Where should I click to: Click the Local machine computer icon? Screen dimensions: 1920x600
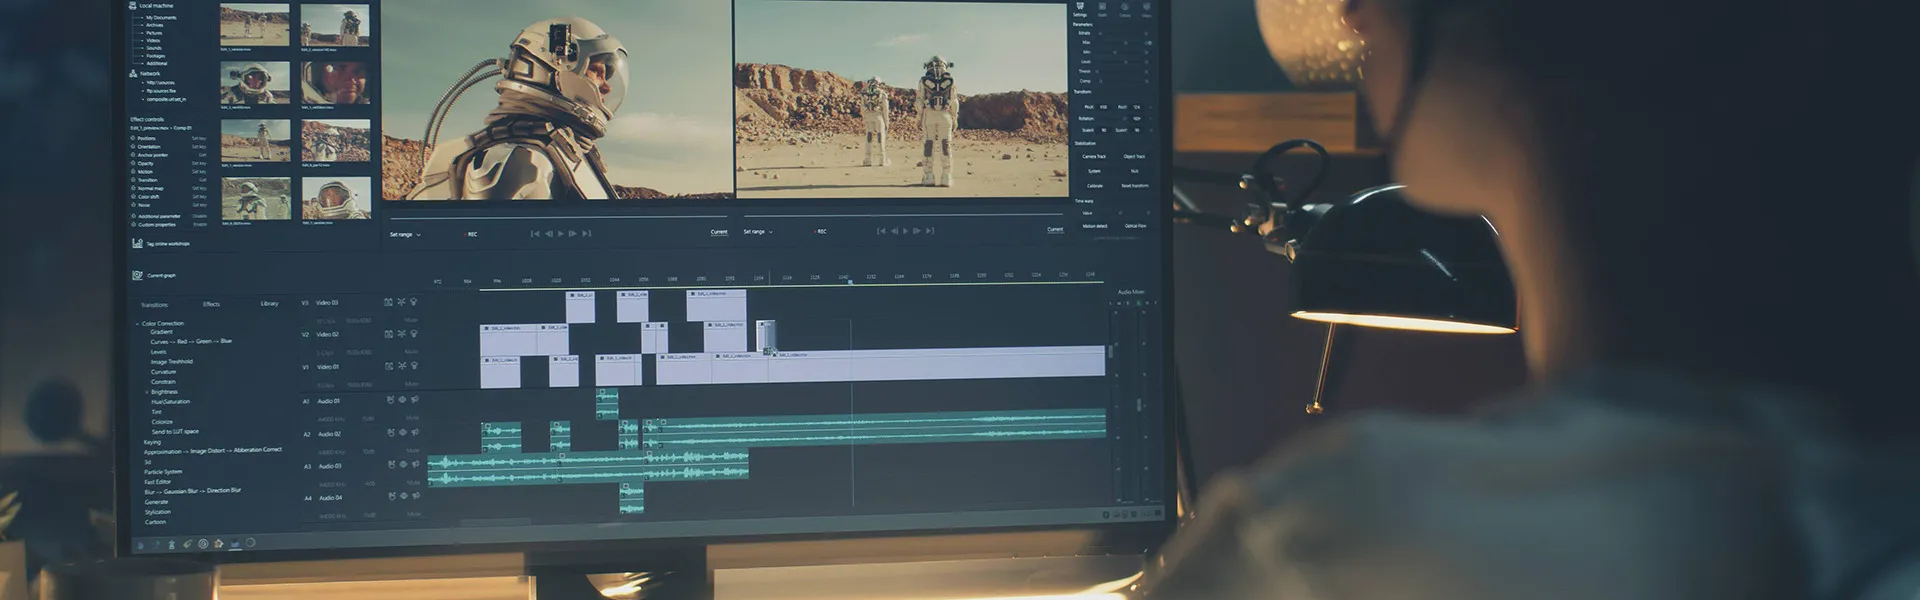pyautogui.click(x=133, y=6)
